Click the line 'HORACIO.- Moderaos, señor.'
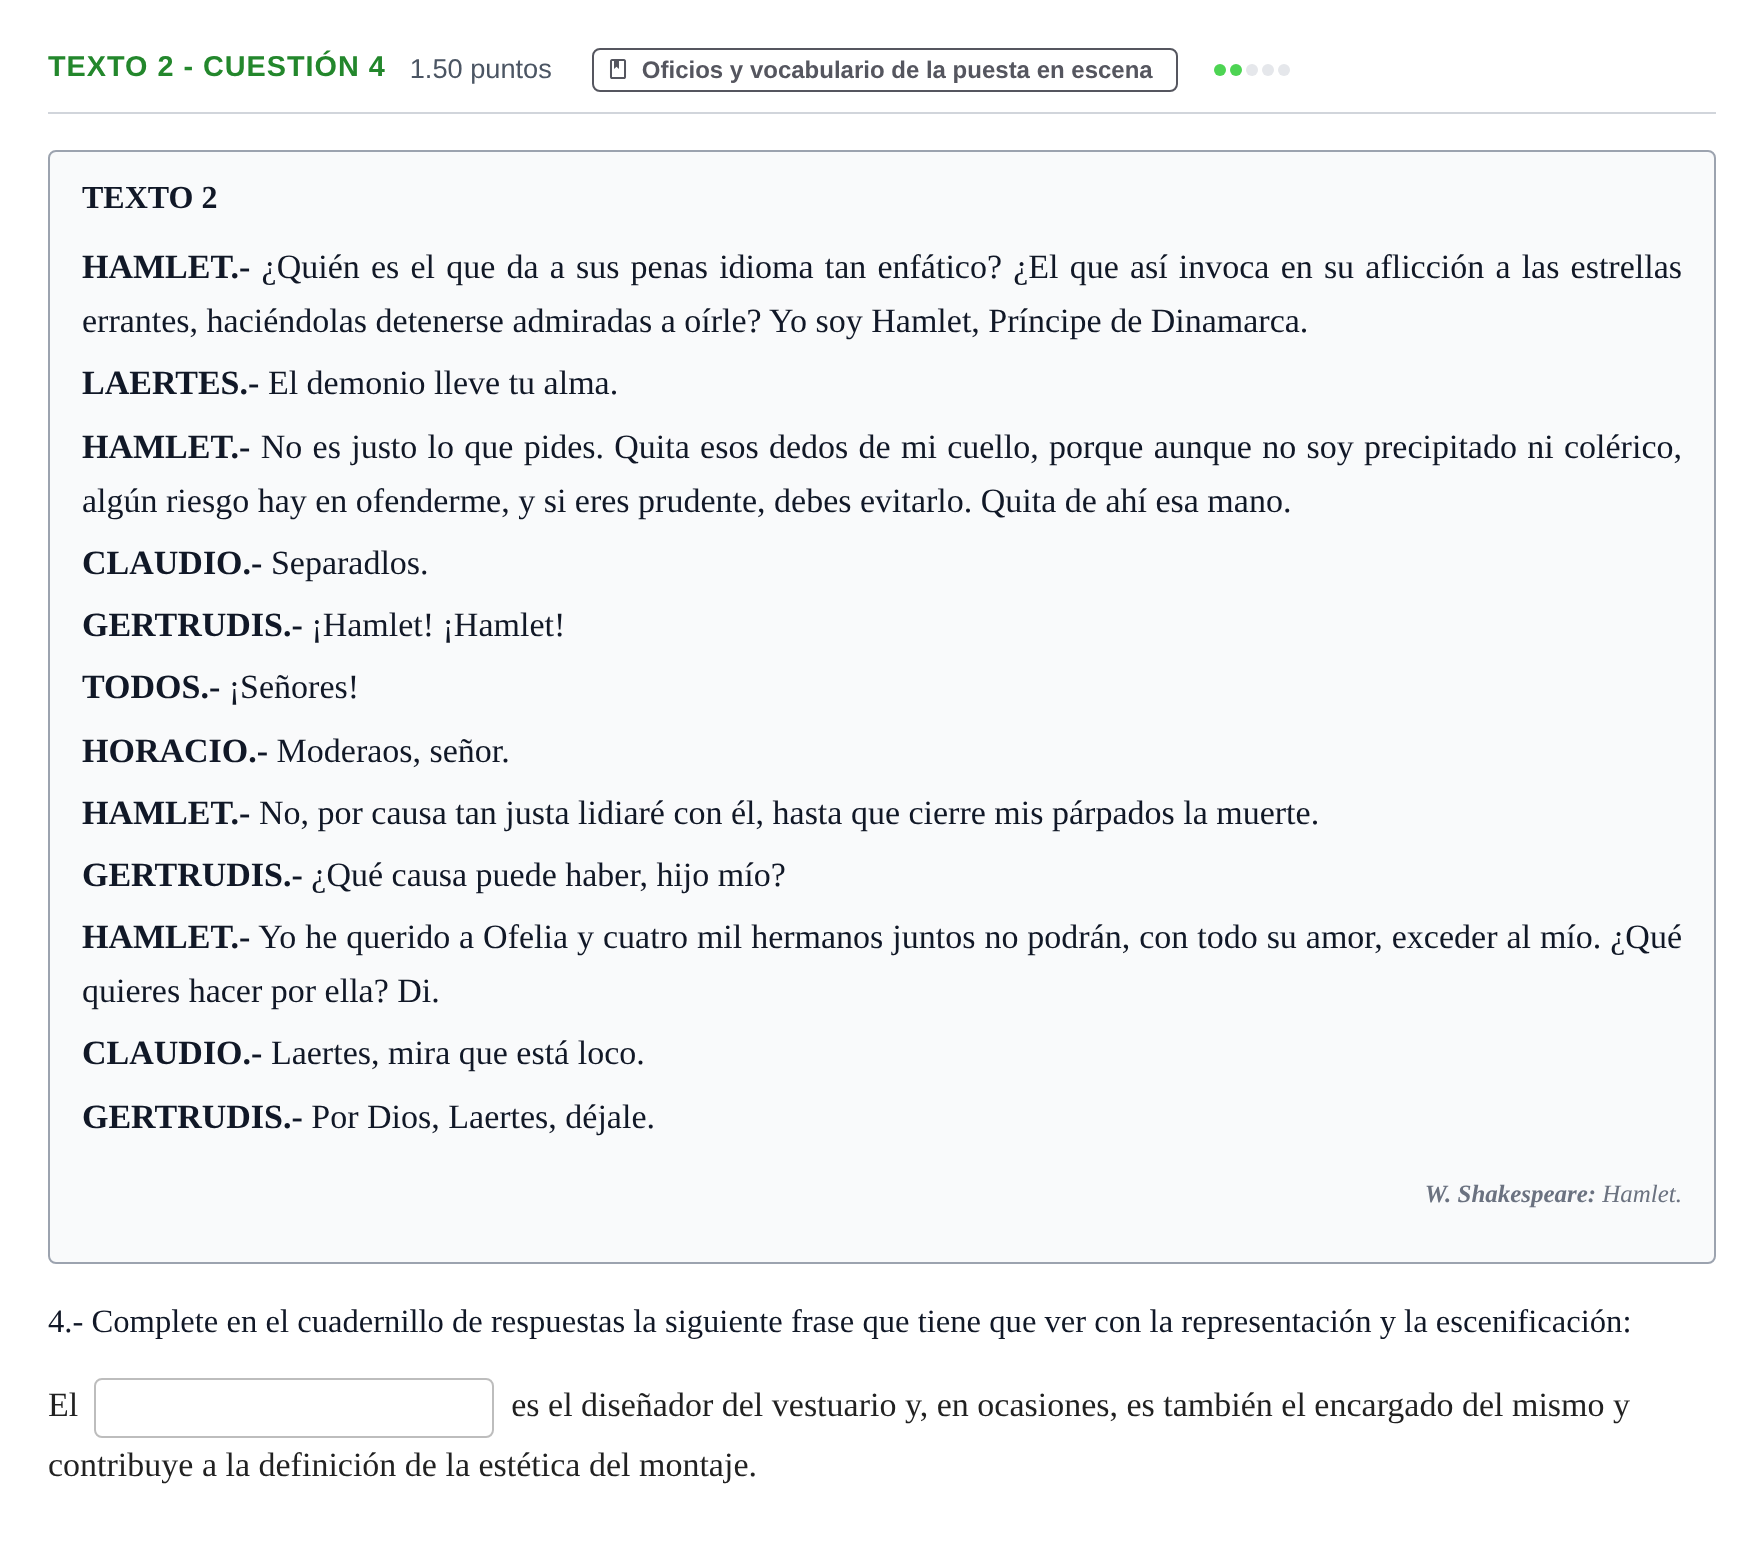Screen dimensions: 1764x1542 [x=296, y=751]
